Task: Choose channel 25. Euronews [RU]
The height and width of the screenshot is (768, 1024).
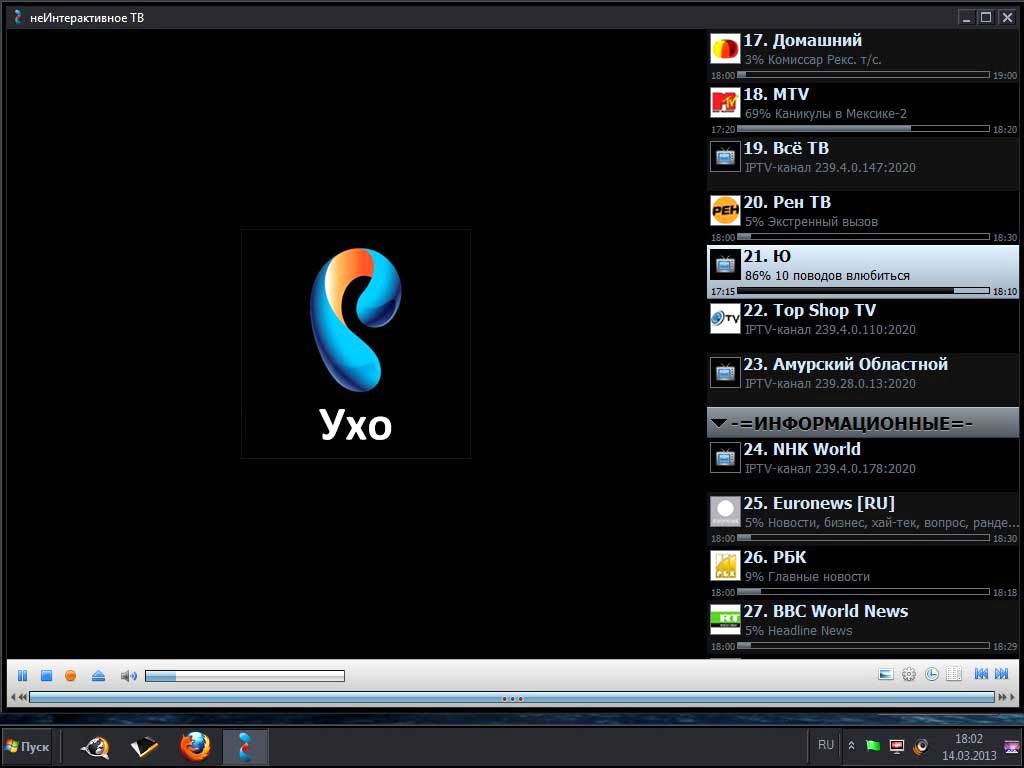Action: (863, 519)
